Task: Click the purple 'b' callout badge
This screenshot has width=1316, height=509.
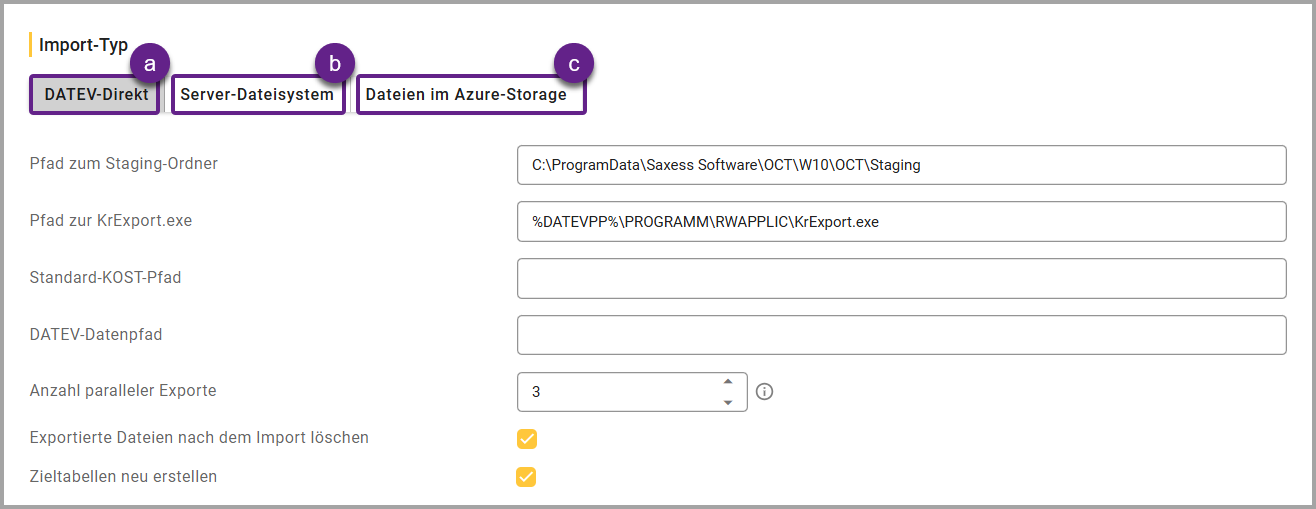Action: (335, 63)
